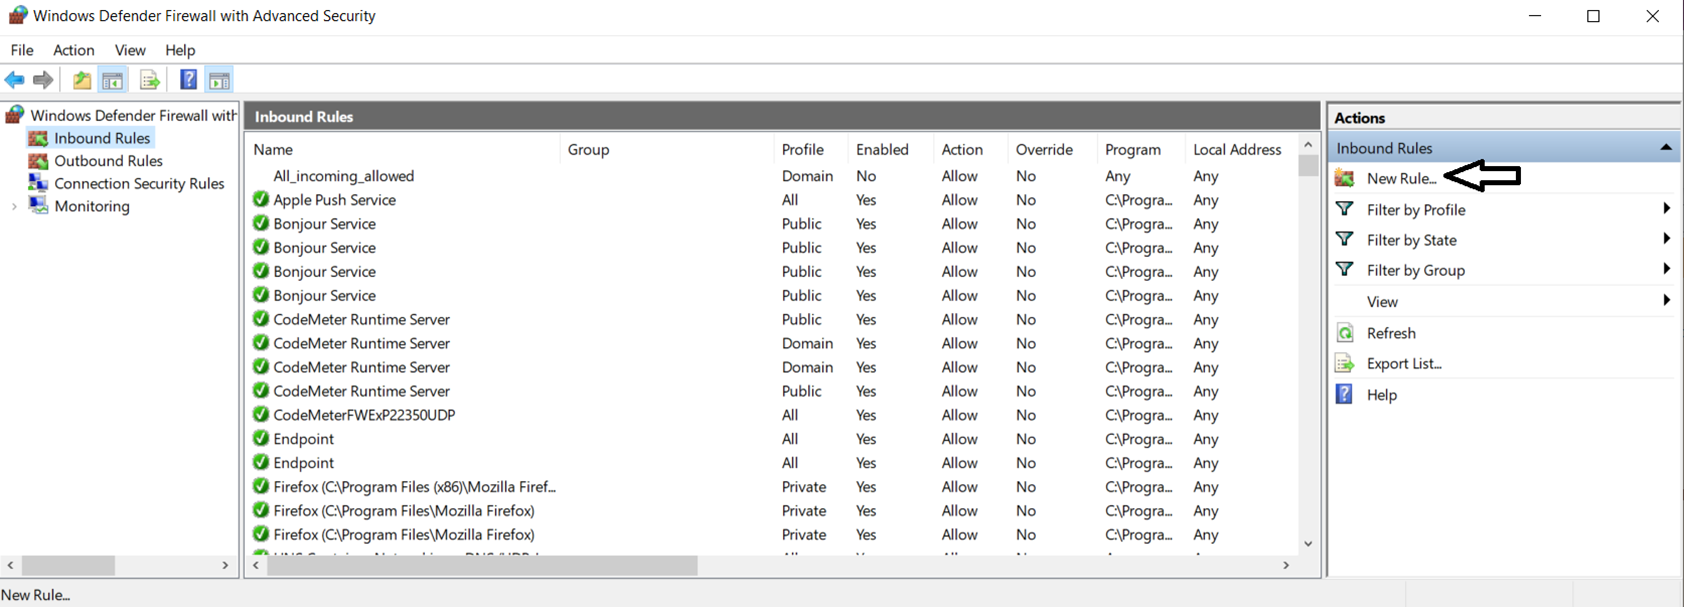Select Outbound Rules in the tree
This screenshot has width=1684, height=607.
click(x=108, y=161)
